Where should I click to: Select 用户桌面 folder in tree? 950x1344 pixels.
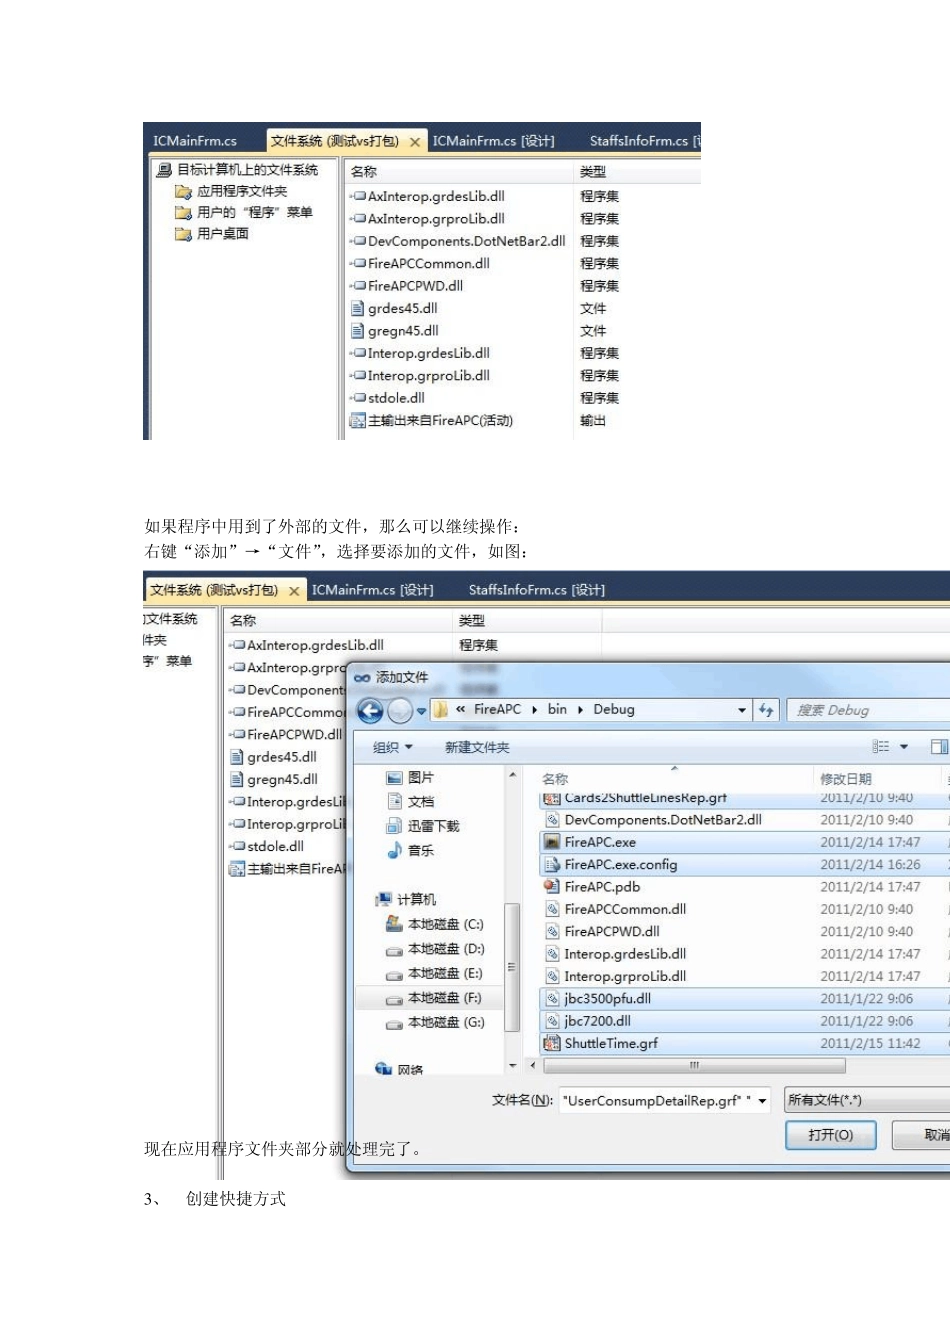click(x=212, y=233)
